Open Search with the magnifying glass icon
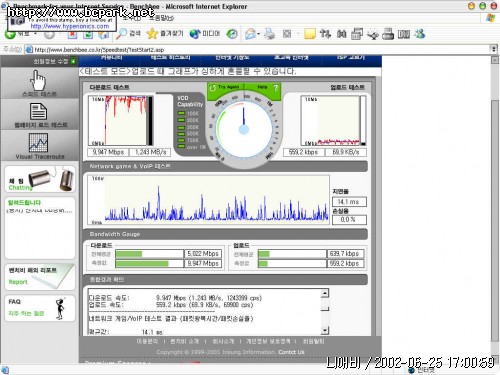This screenshot has width=500, height=375. point(121,34)
